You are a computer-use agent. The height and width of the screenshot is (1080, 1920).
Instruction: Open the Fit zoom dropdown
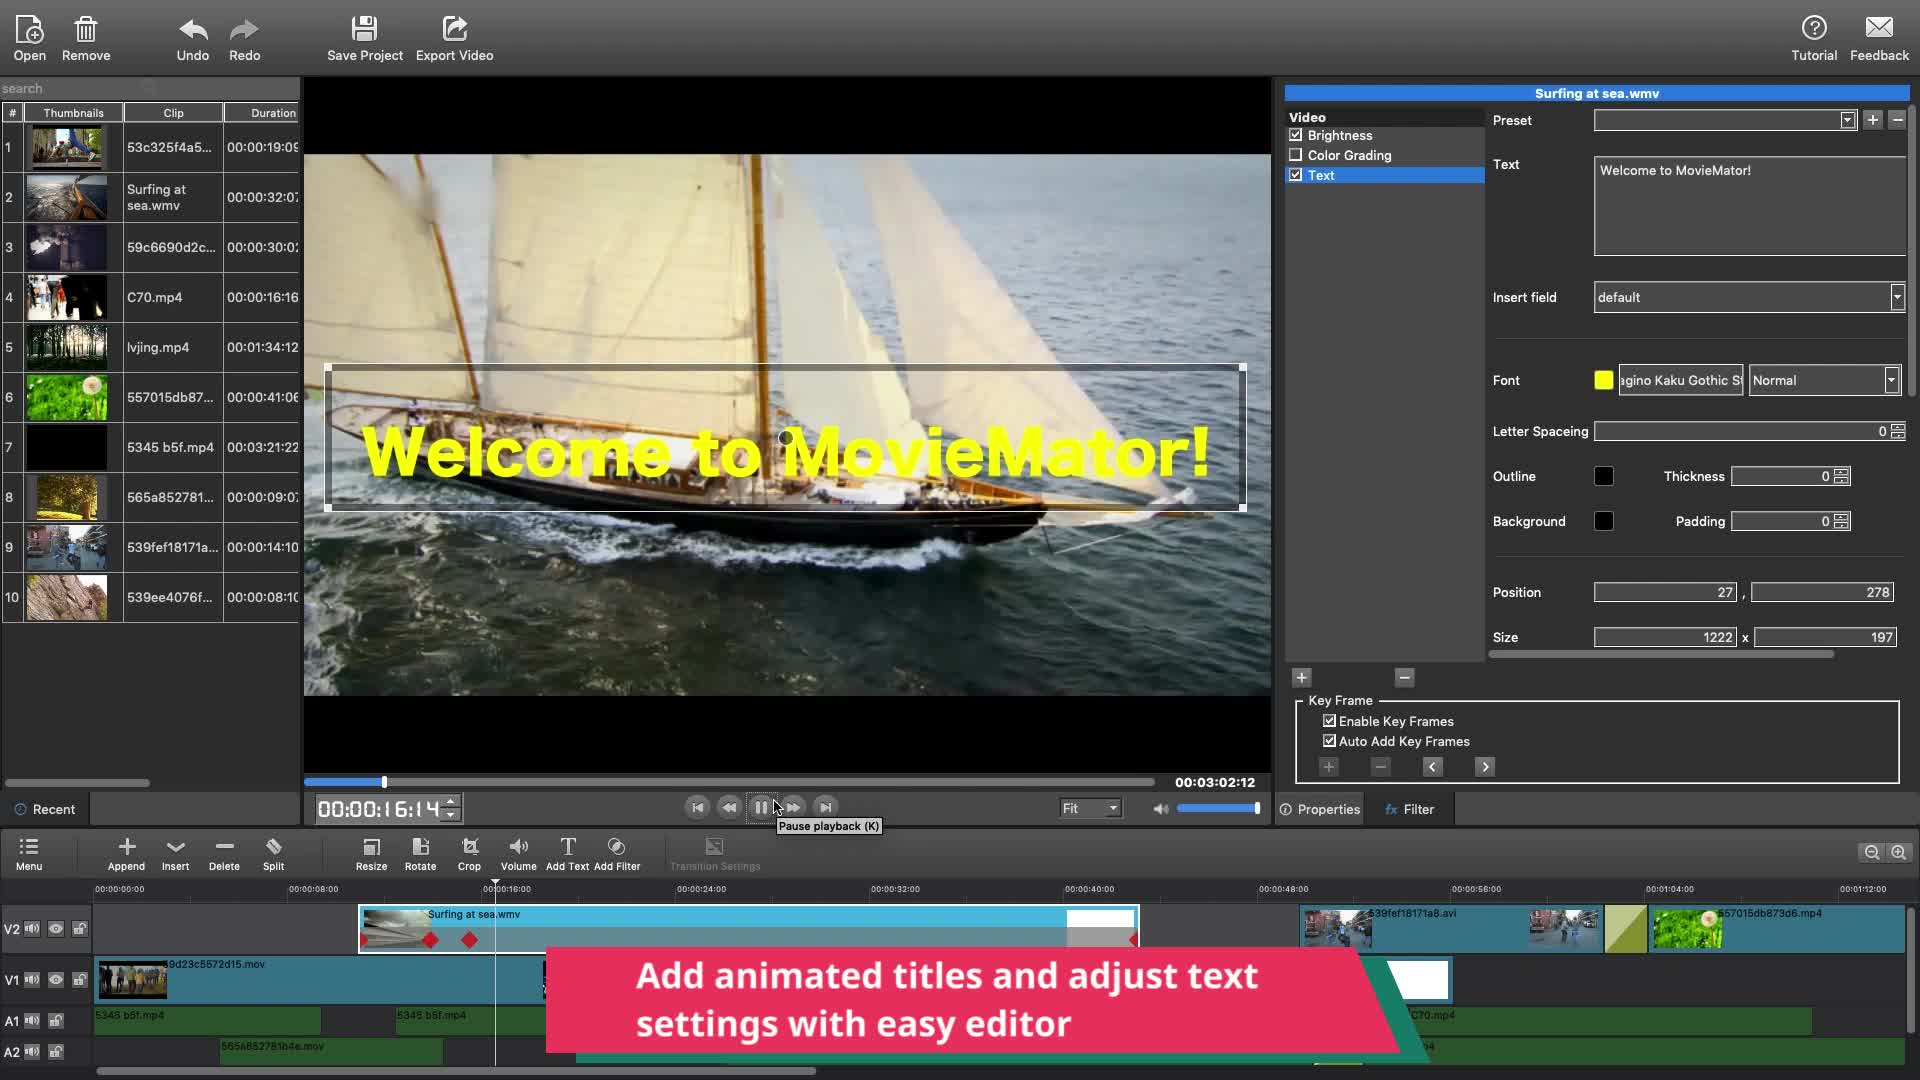click(1090, 808)
